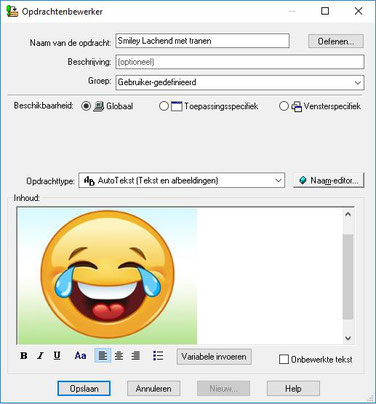Maximize the Opdrachtenbewerker window

[325, 11]
